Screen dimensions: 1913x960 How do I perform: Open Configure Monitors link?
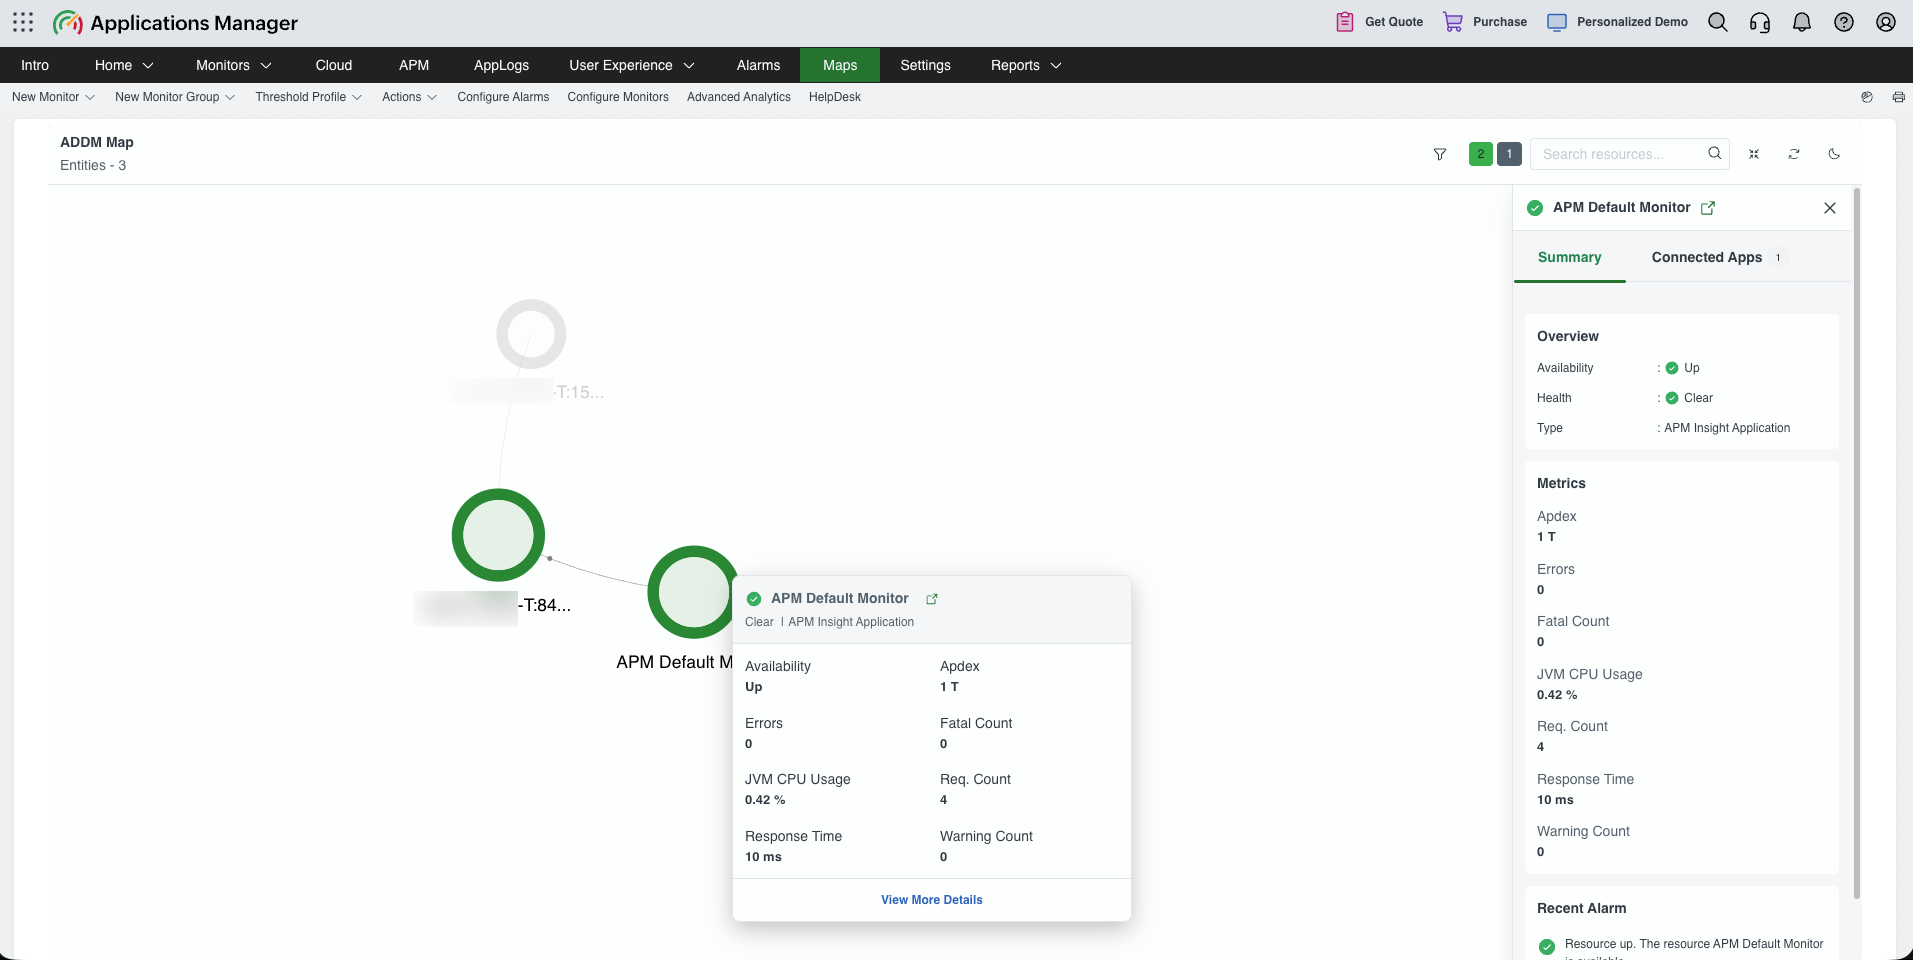618,97
